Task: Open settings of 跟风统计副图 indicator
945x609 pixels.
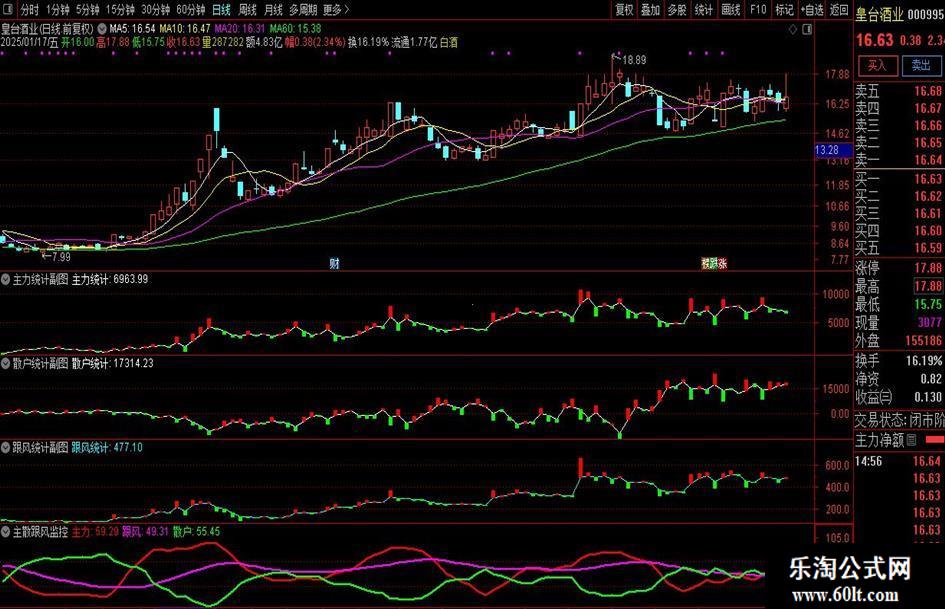Action: click(5, 447)
